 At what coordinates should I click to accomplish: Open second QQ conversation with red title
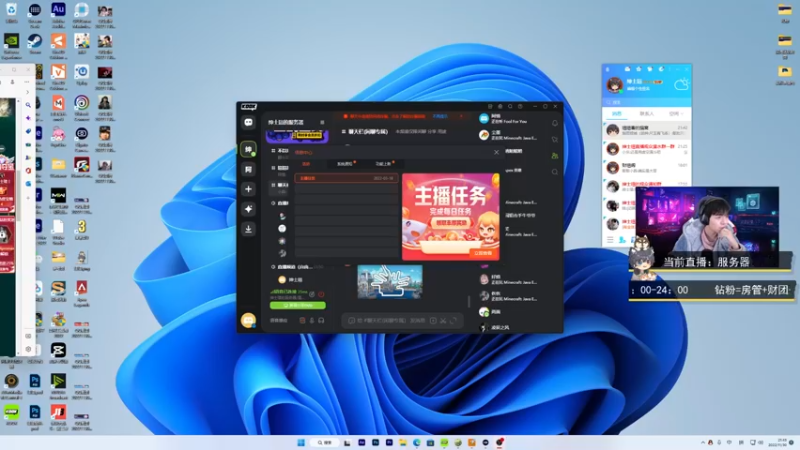pyautogui.click(x=647, y=149)
